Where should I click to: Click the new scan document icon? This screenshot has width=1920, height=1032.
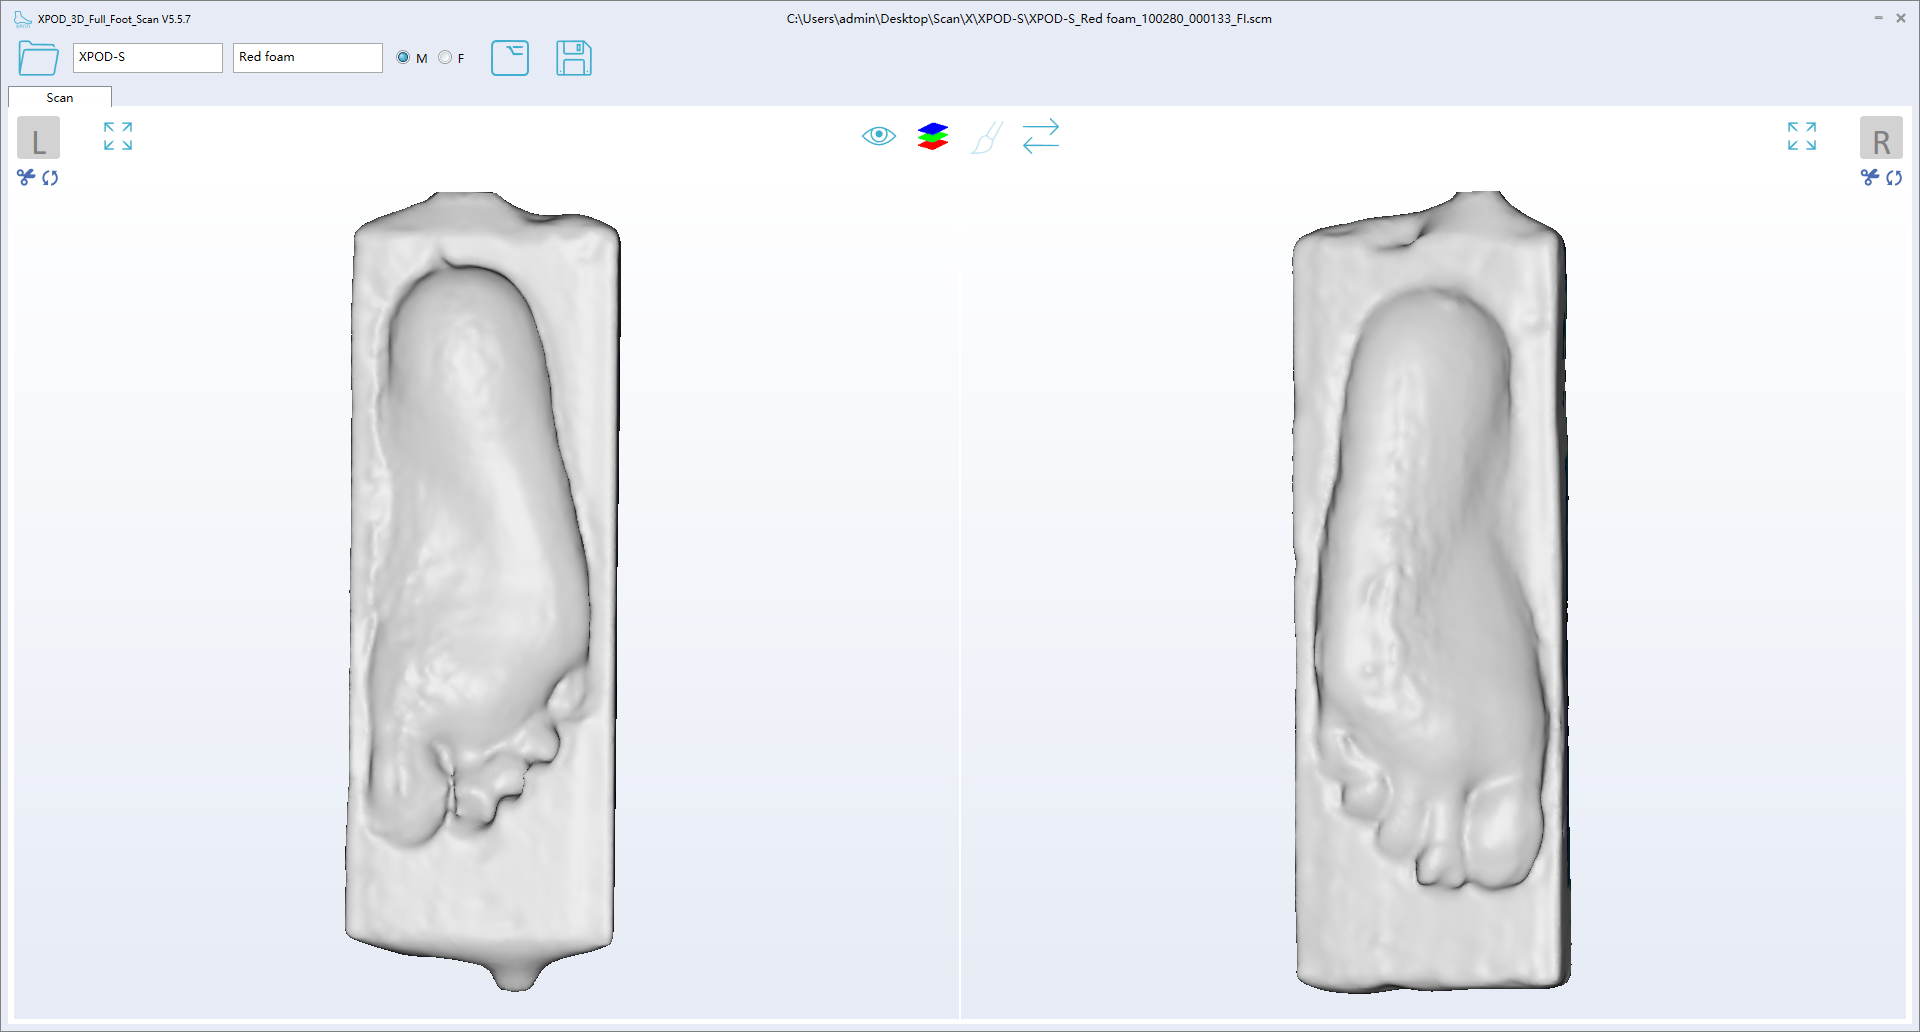pos(510,58)
